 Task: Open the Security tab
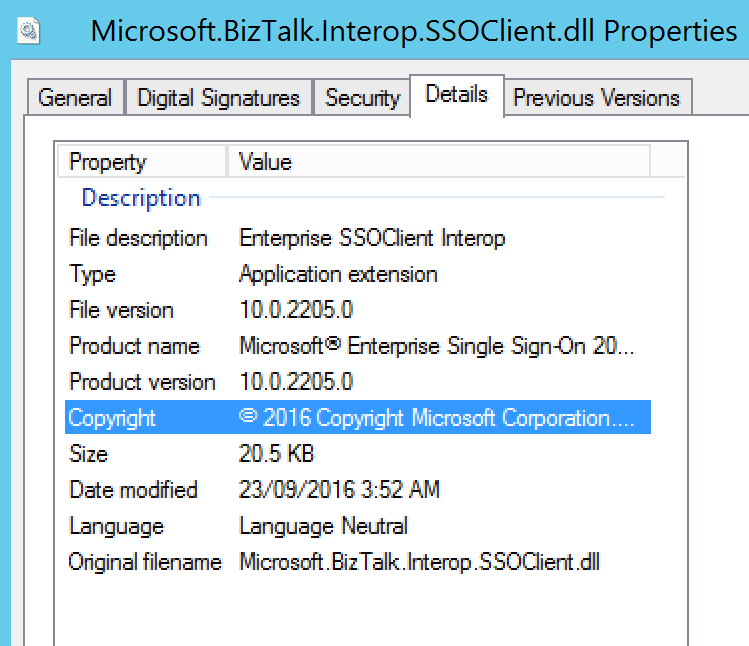362,97
